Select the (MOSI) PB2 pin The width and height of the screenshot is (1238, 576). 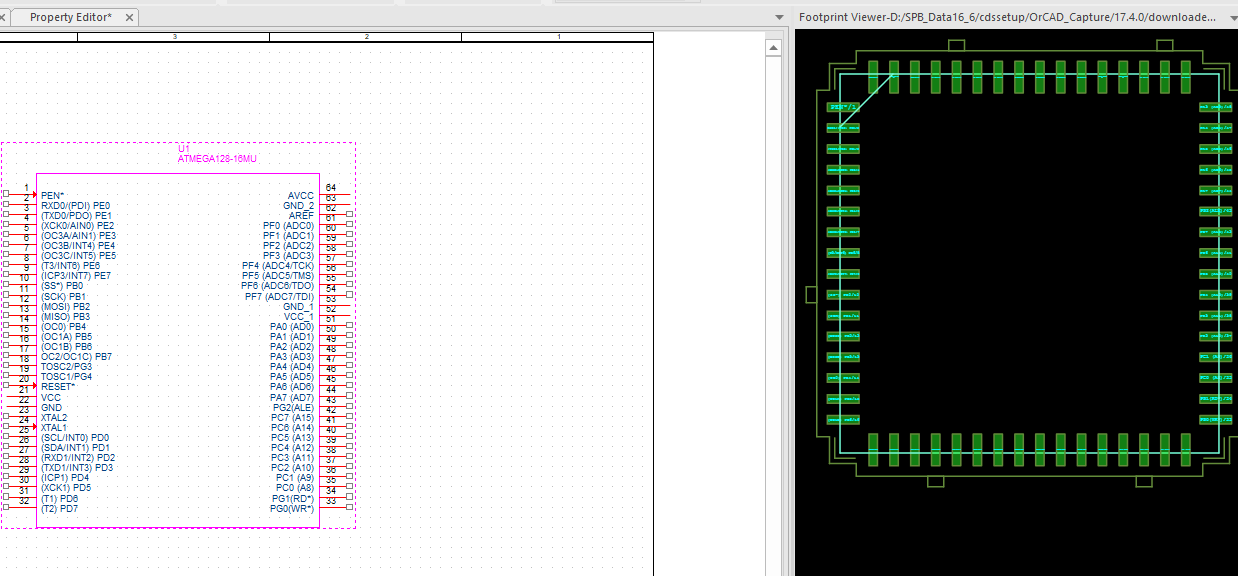pyautogui.click(x=65, y=307)
